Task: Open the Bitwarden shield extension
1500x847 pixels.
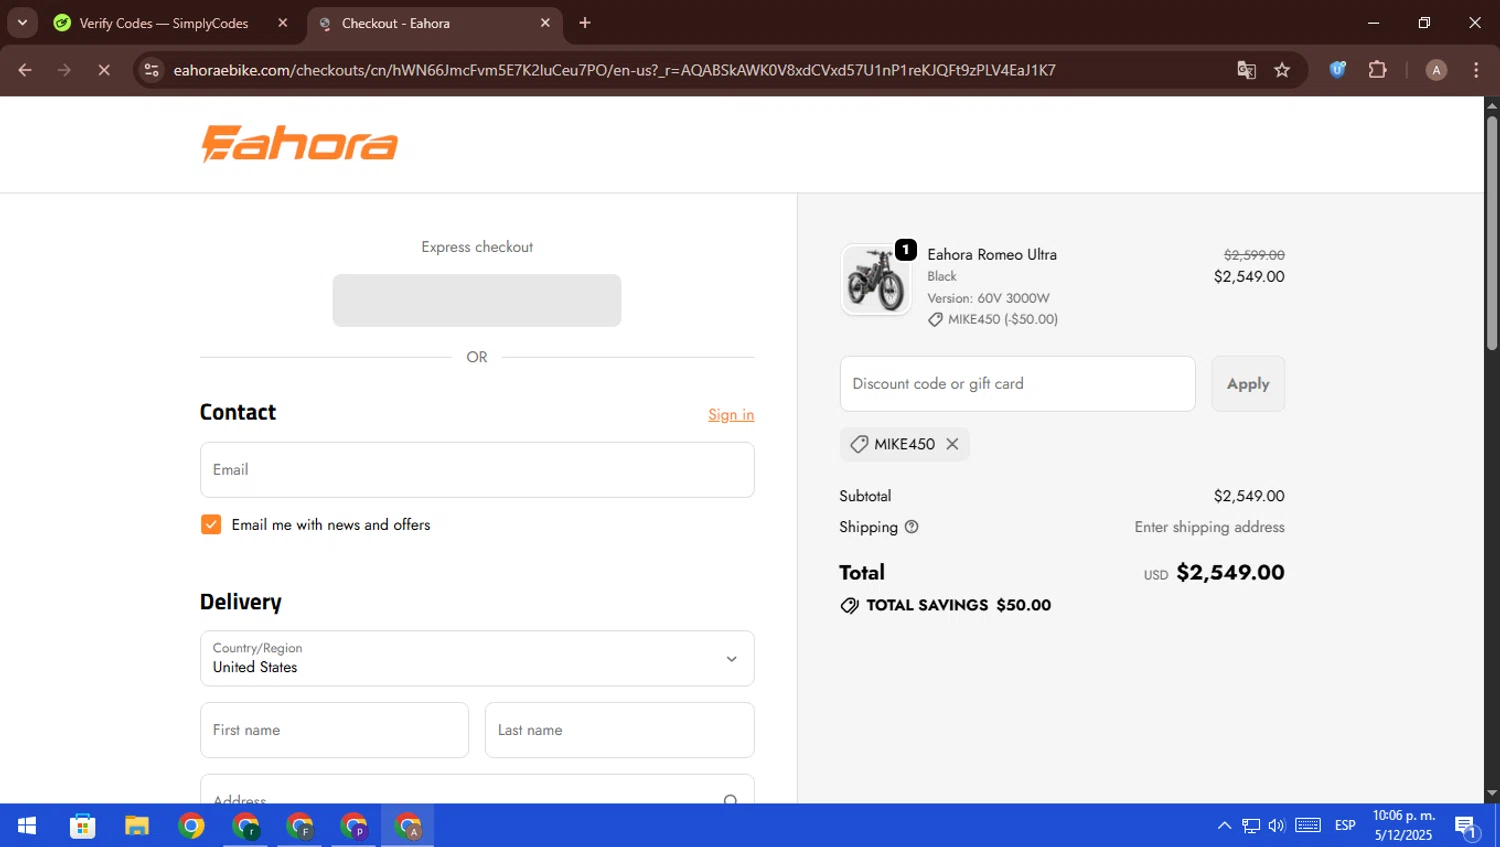Action: coord(1337,70)
